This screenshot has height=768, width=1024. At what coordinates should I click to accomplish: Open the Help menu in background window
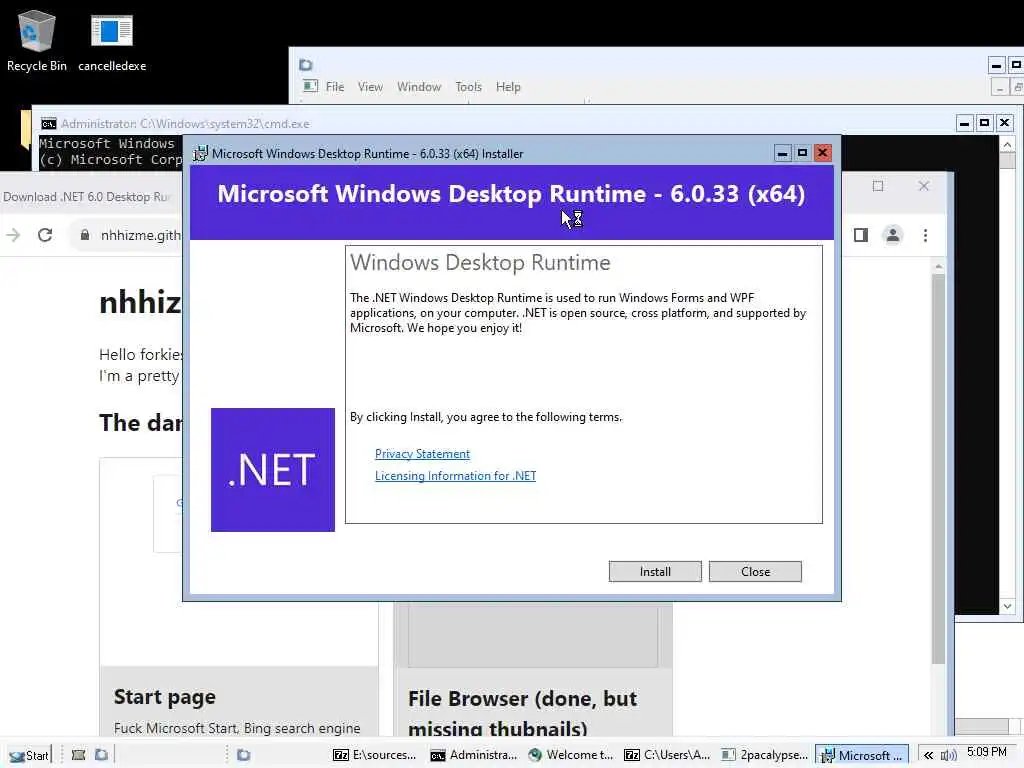(507, 87)
